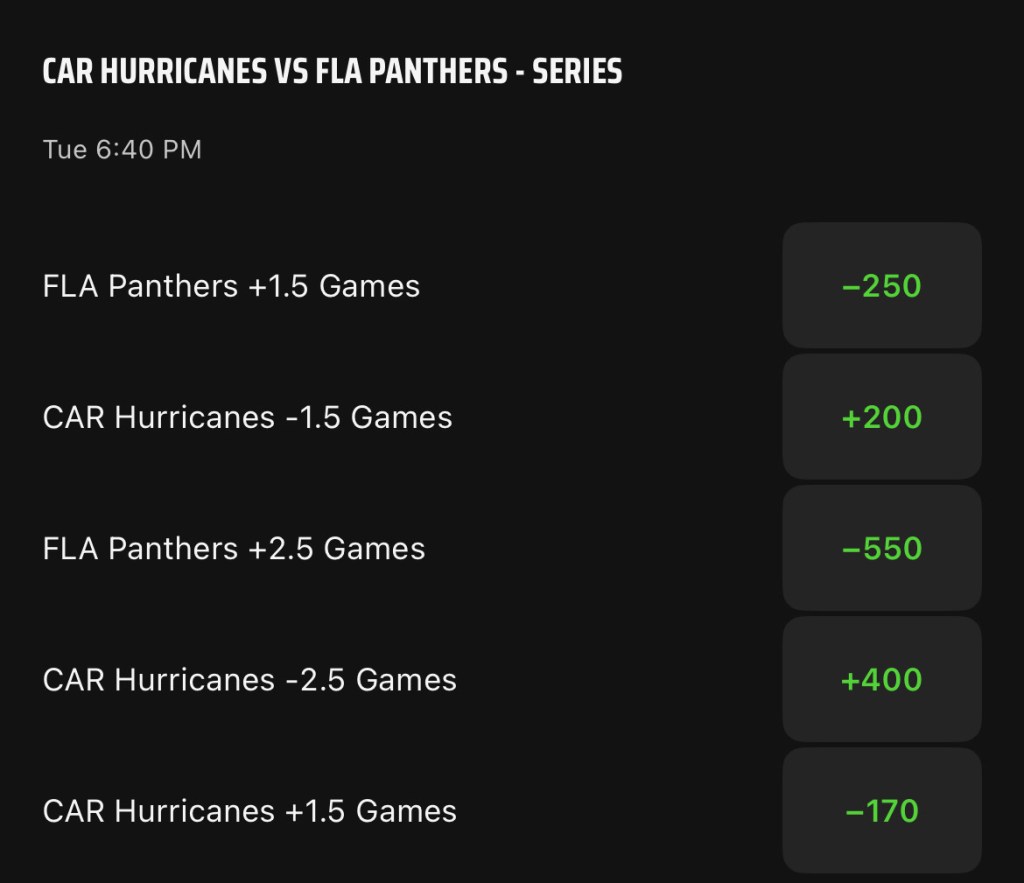1024x883 pixels.
Task: Open the Hurricanes vs Panthers series header
Action: pyautogui.click(x=332, y=72)
